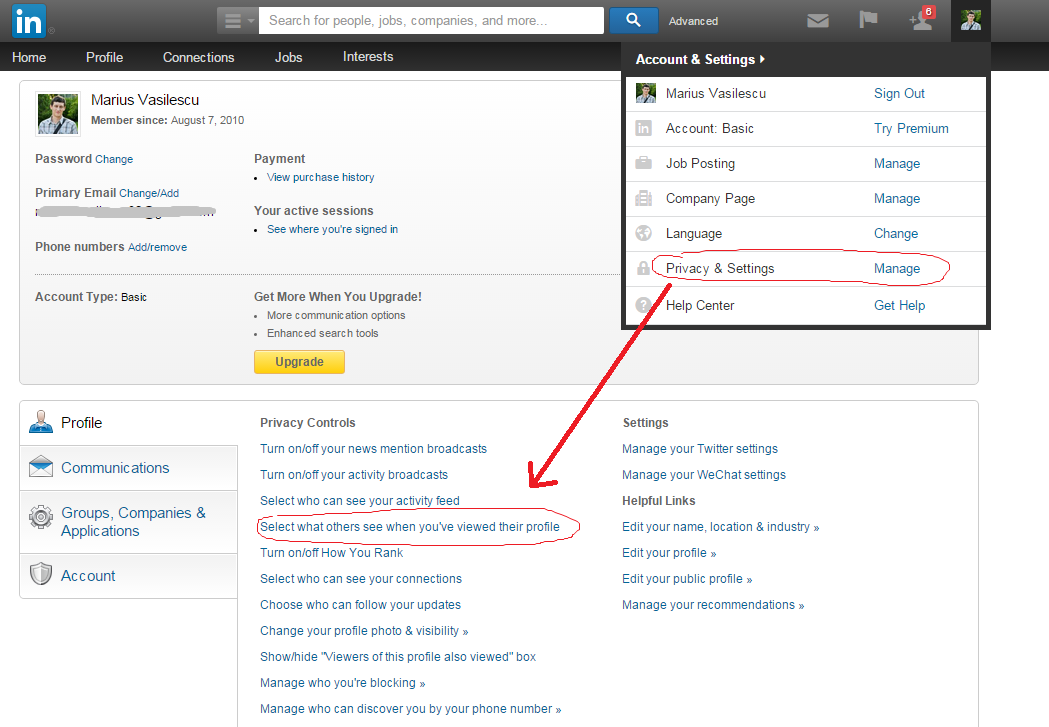Select the Account settings tab

128,576
